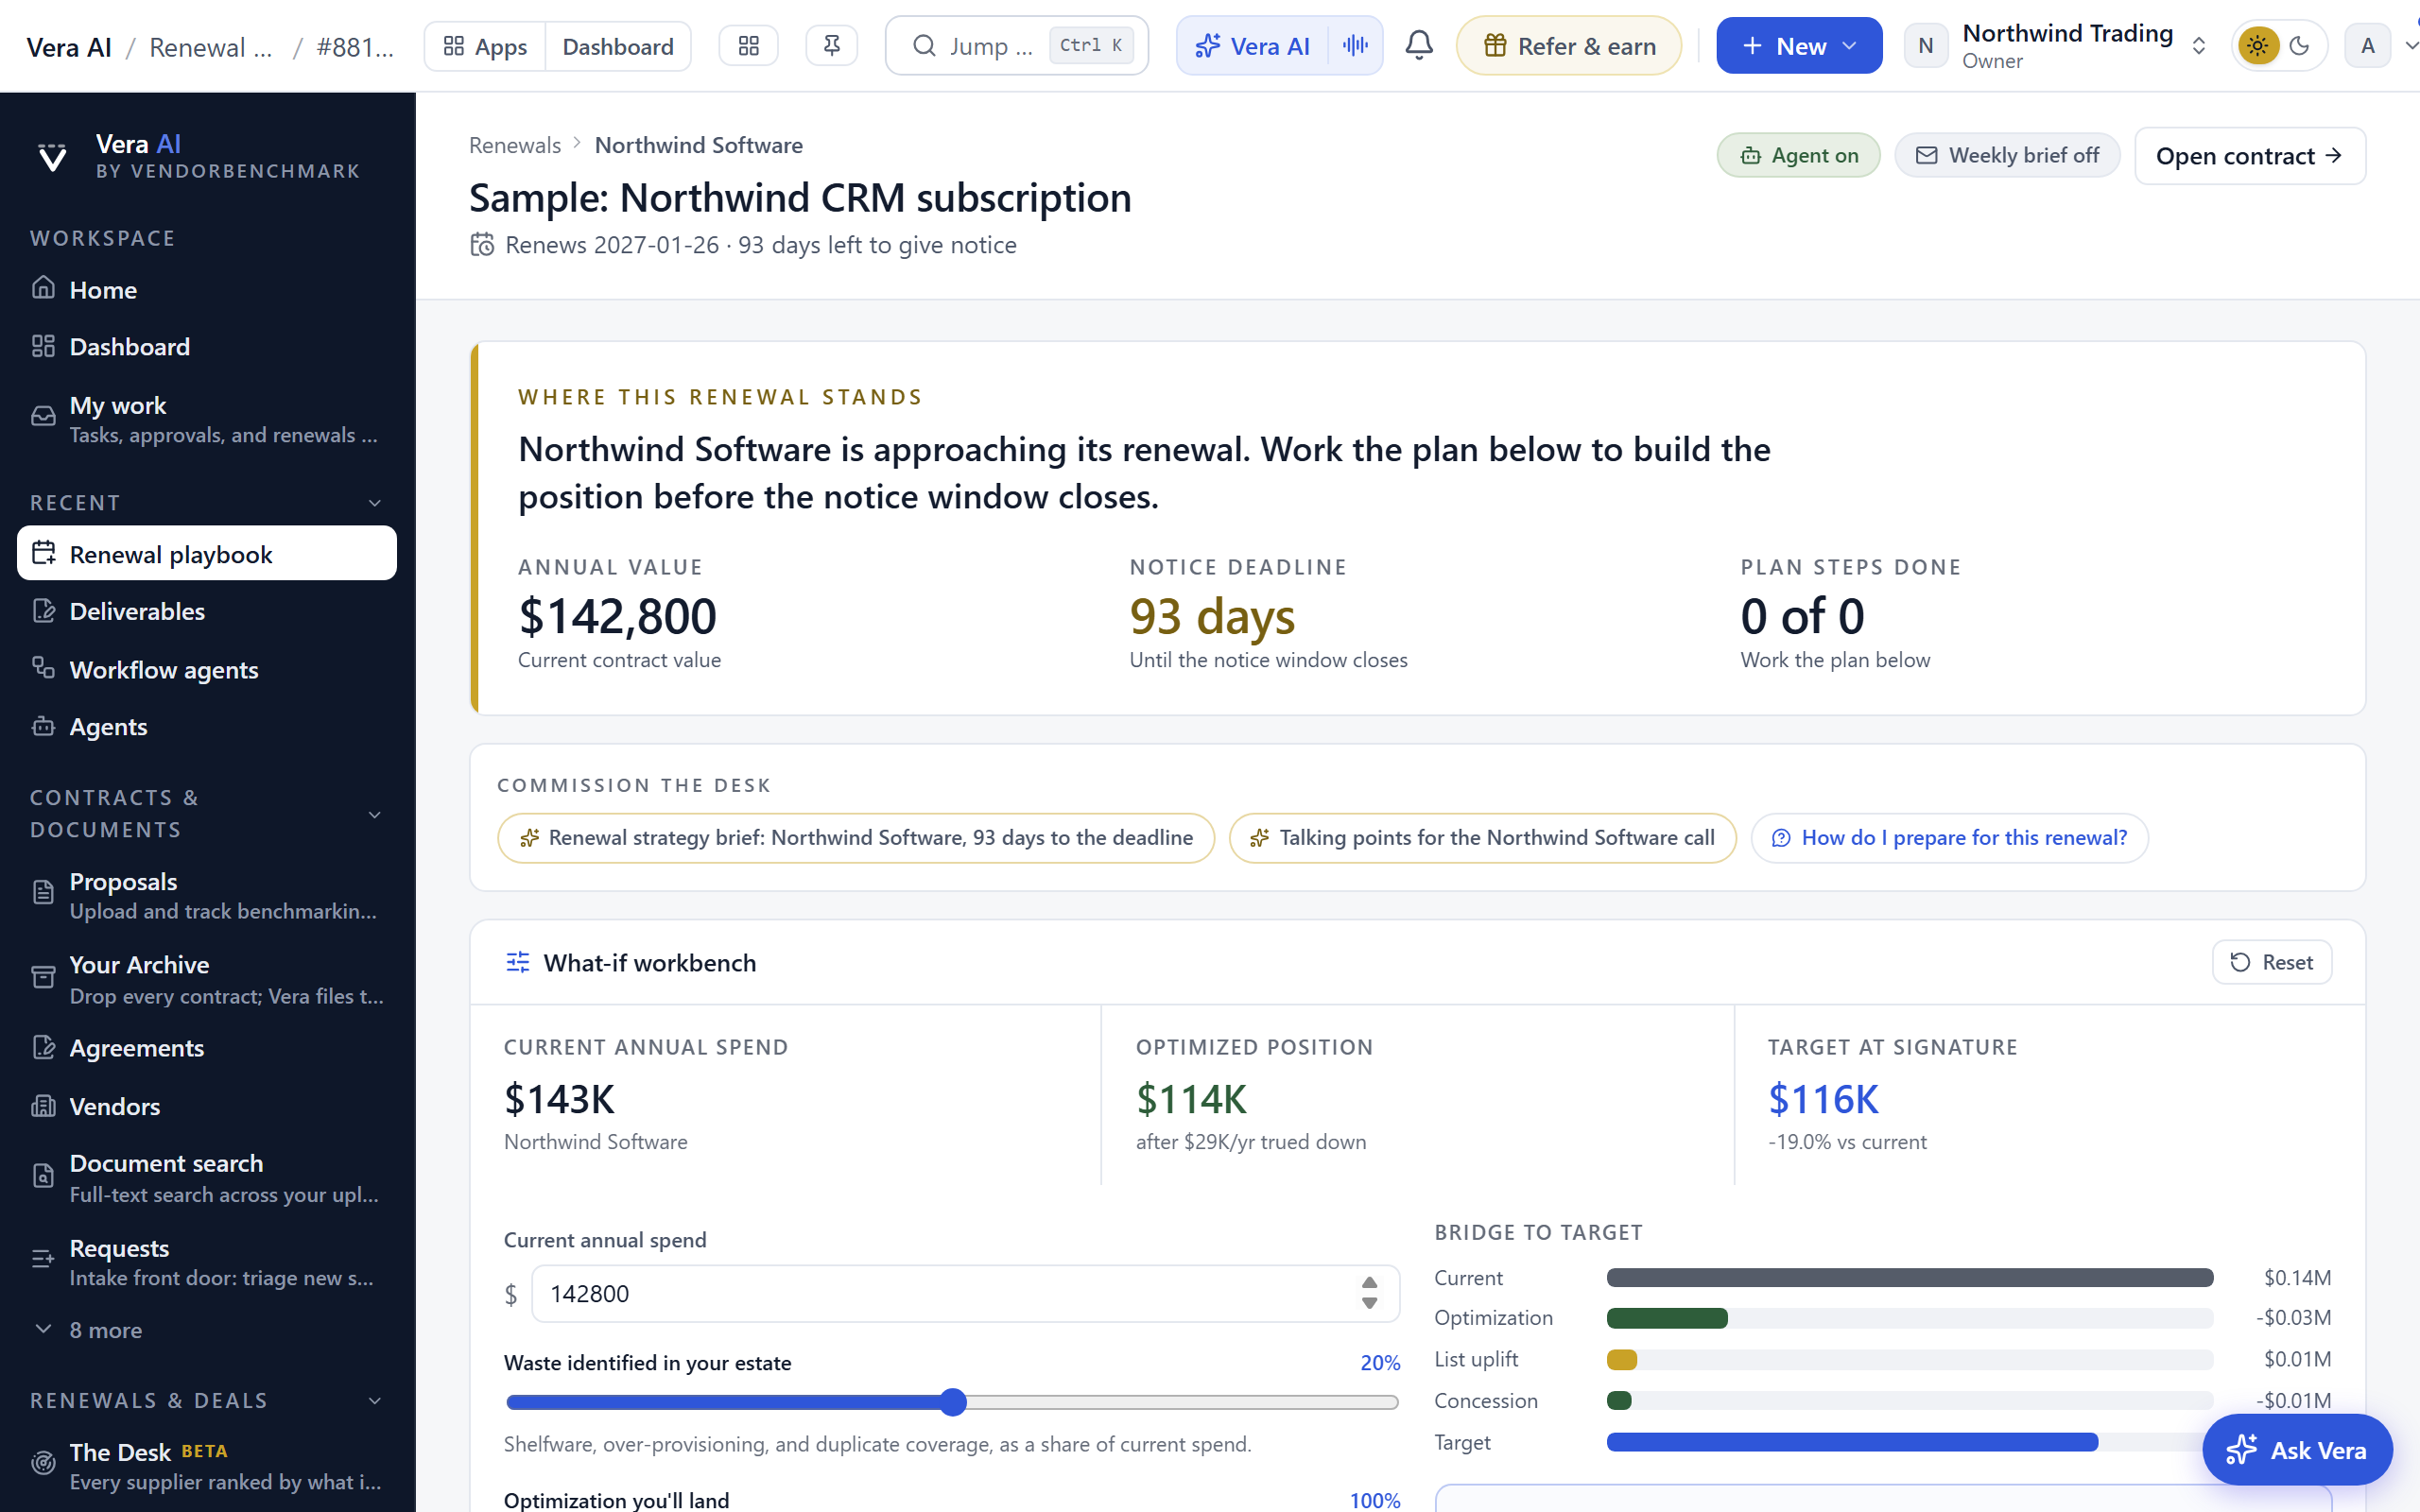Decrement the Current annual spend stepper
This screenshot has width=2420, height=1512.
pos(1369,1304)
